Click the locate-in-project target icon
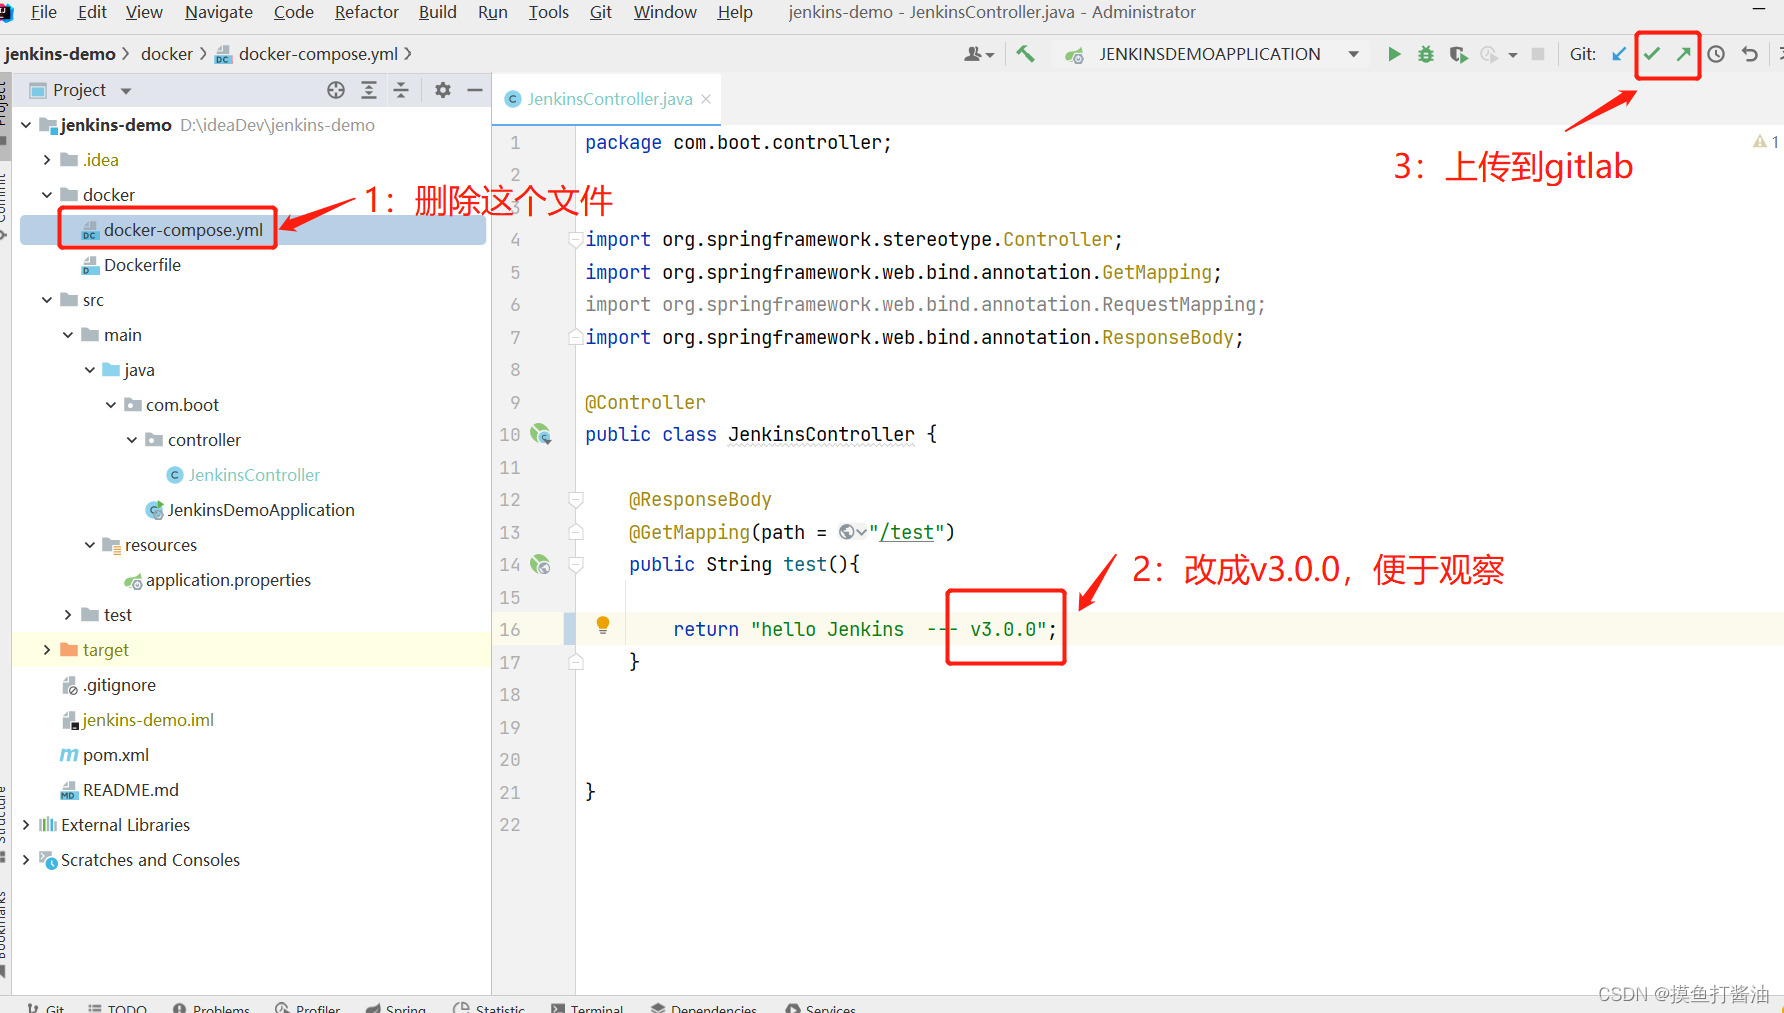This screenshot has height=1013, width=1784. 336,90
